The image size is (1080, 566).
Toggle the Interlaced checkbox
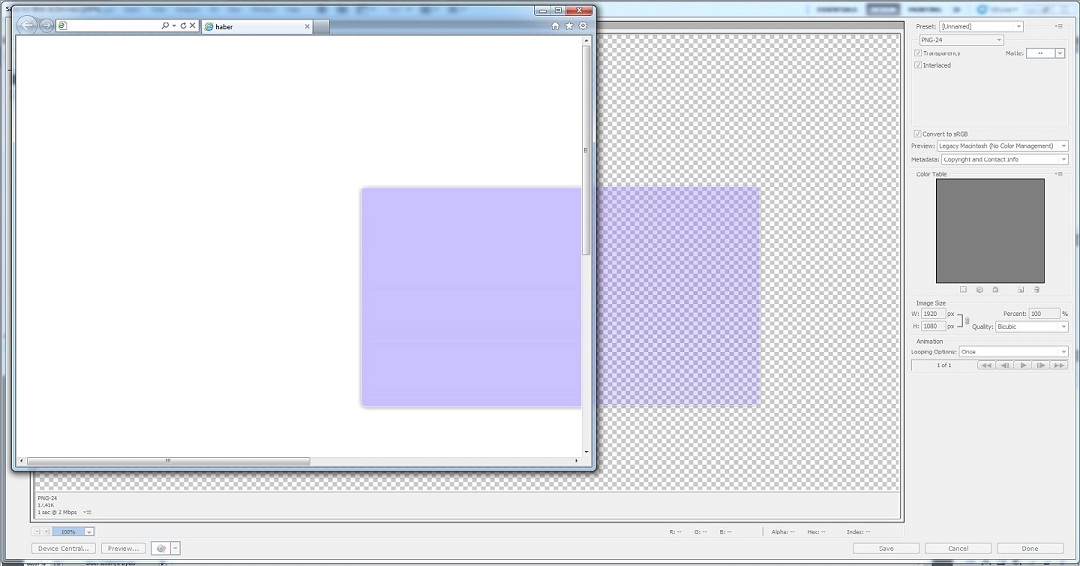pyautogui.click(x=918, y=65)
